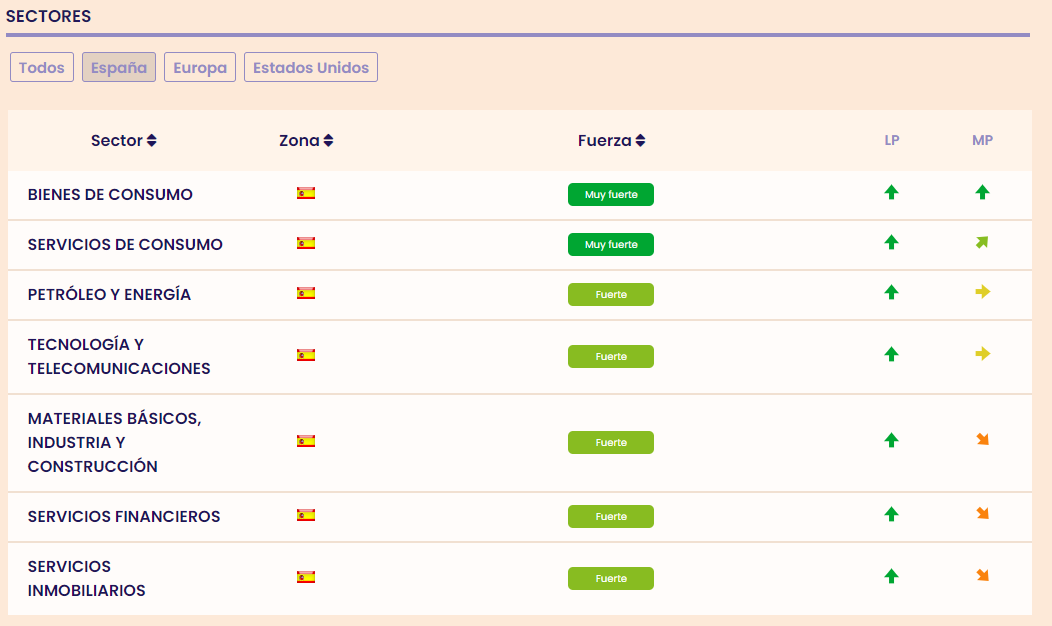1052x626 pixels.
Task: Sort table by Sector column
Action: pos(124,141)
